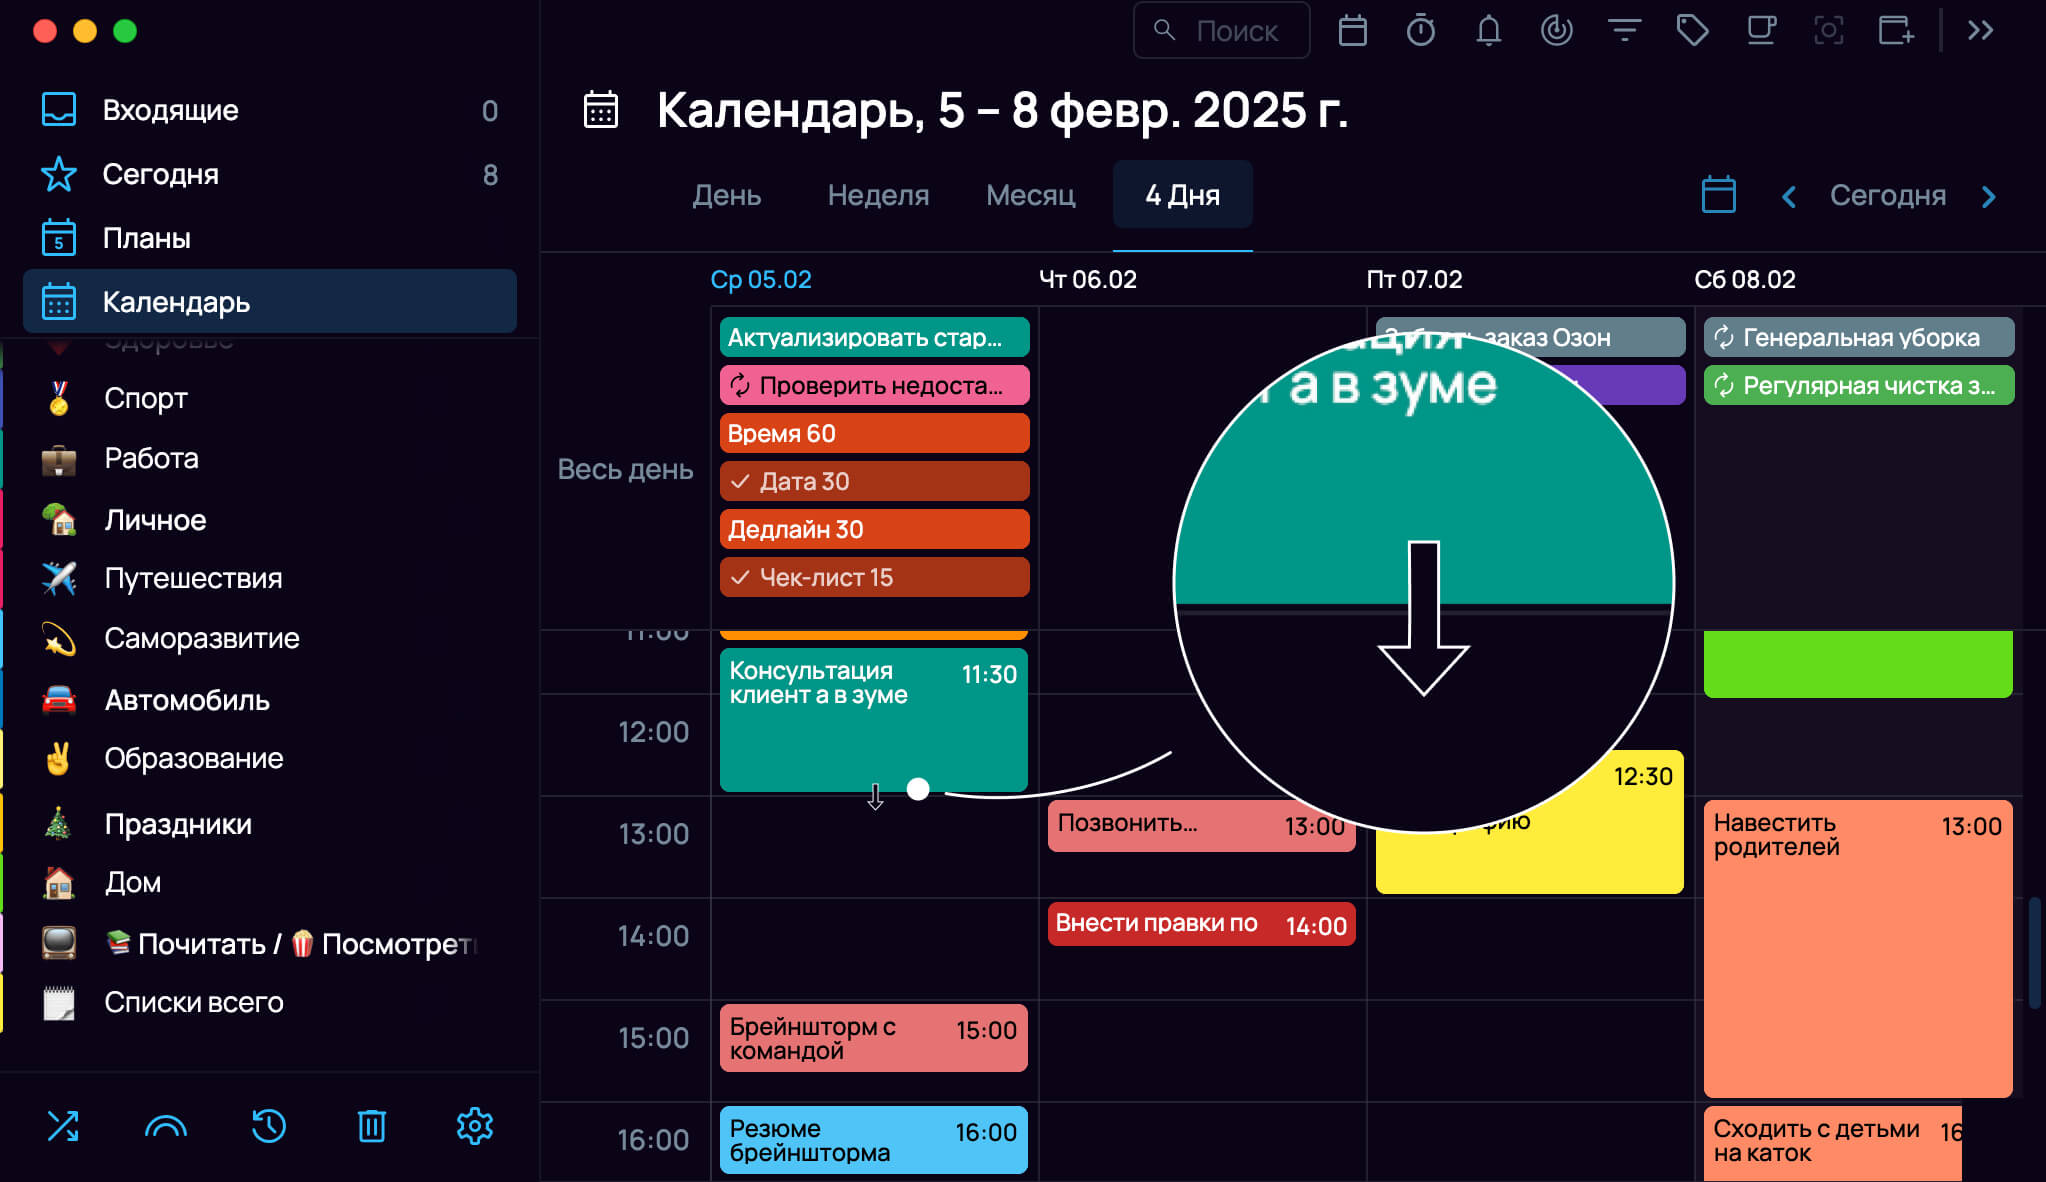This screenshot has width=2046, height=1182.
Task: Click the notifications bell icon
Action: pos(1489,31)
